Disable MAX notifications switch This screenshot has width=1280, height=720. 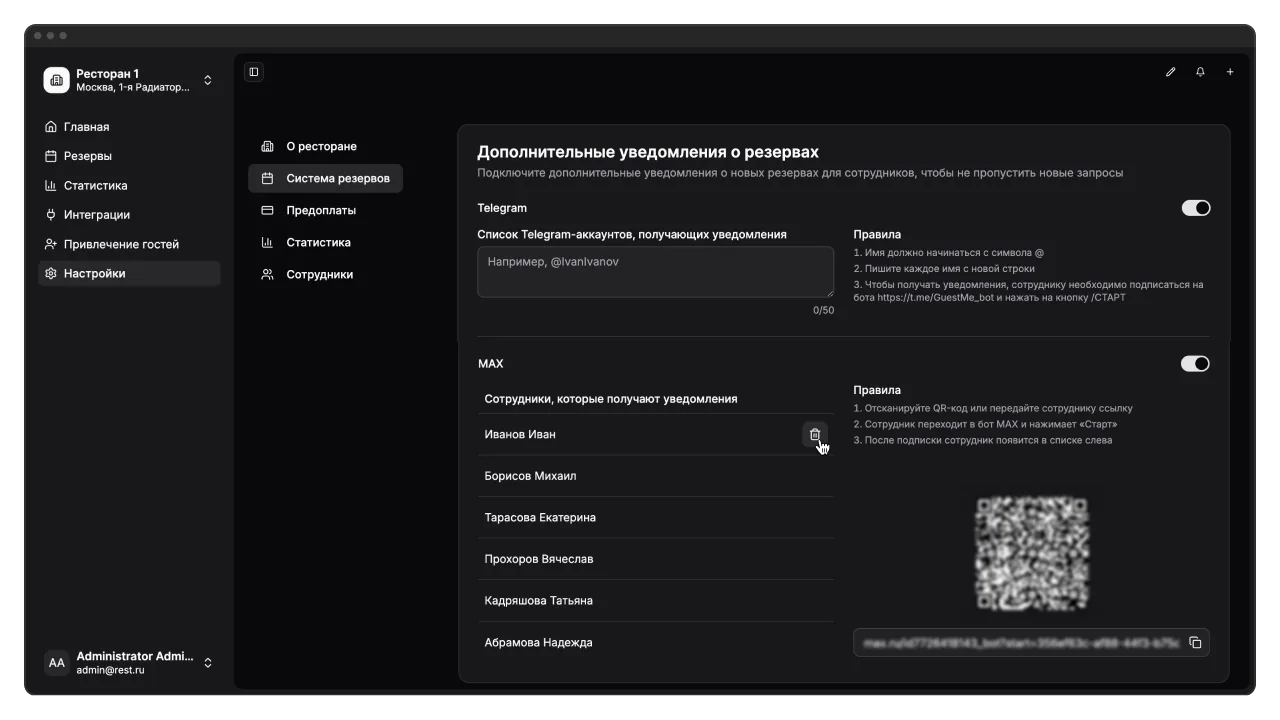(x=1196, y=363)
